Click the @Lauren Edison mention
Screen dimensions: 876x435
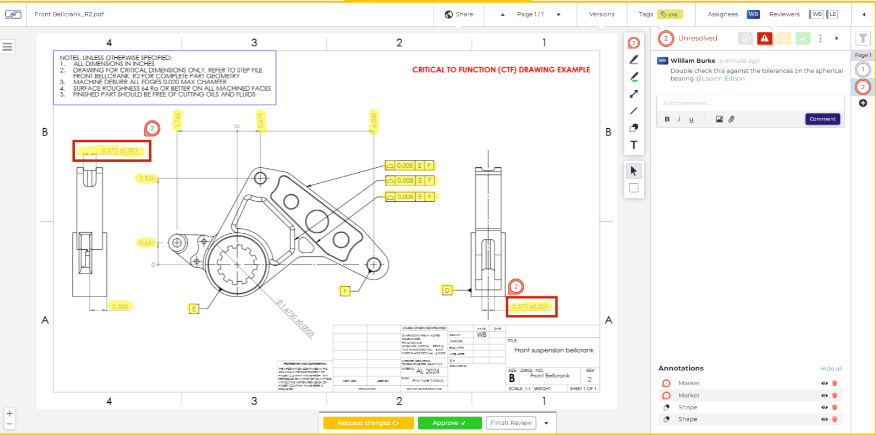[720, 79]
